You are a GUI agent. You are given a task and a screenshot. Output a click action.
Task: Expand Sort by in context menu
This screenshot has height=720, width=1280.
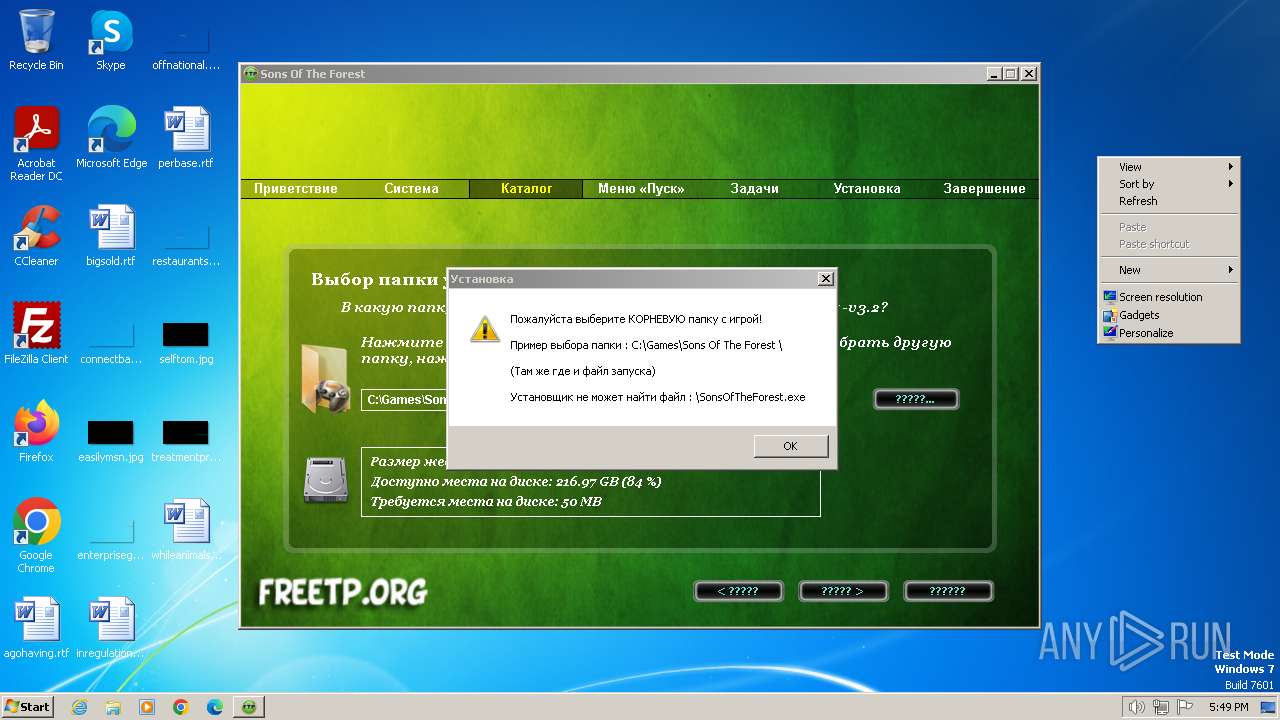pos(1168,184)
